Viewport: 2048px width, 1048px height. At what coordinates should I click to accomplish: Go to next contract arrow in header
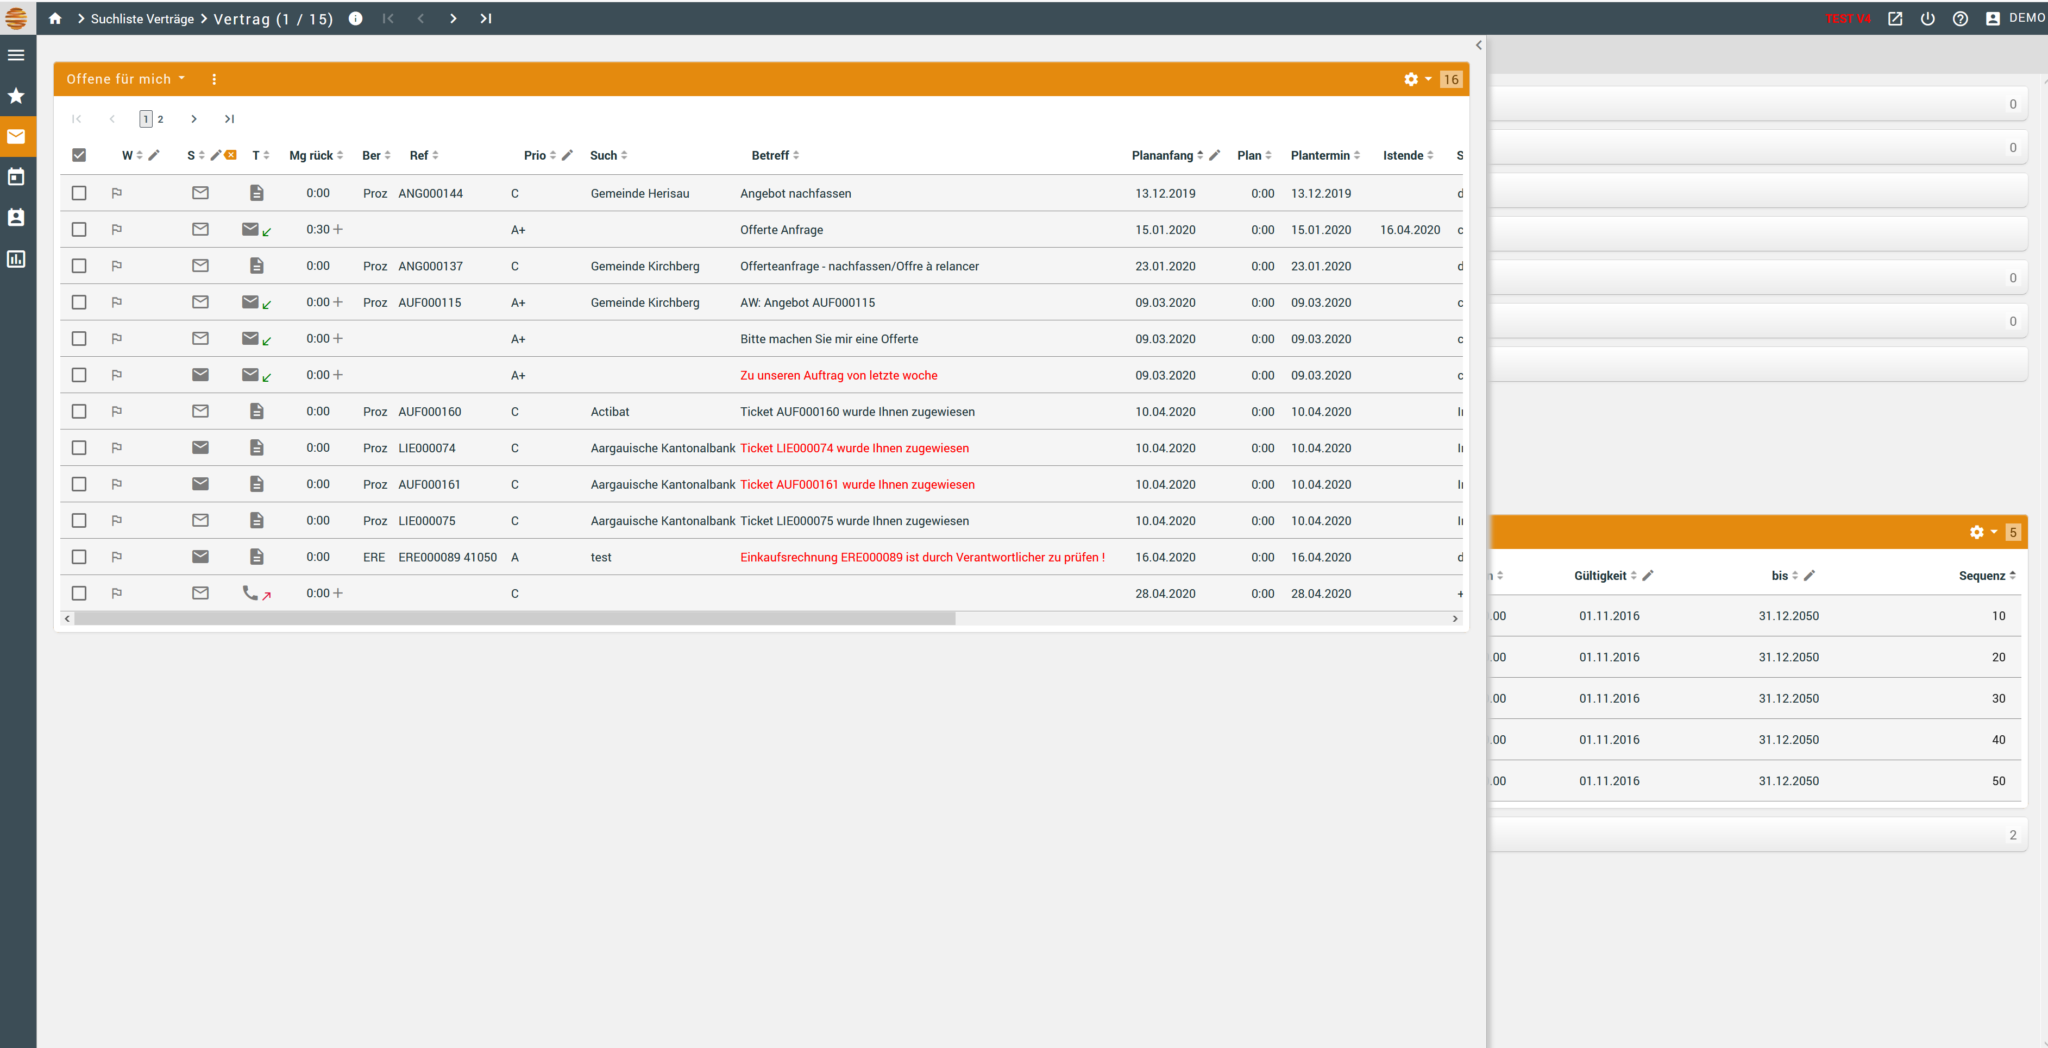(x=453, y=18)
